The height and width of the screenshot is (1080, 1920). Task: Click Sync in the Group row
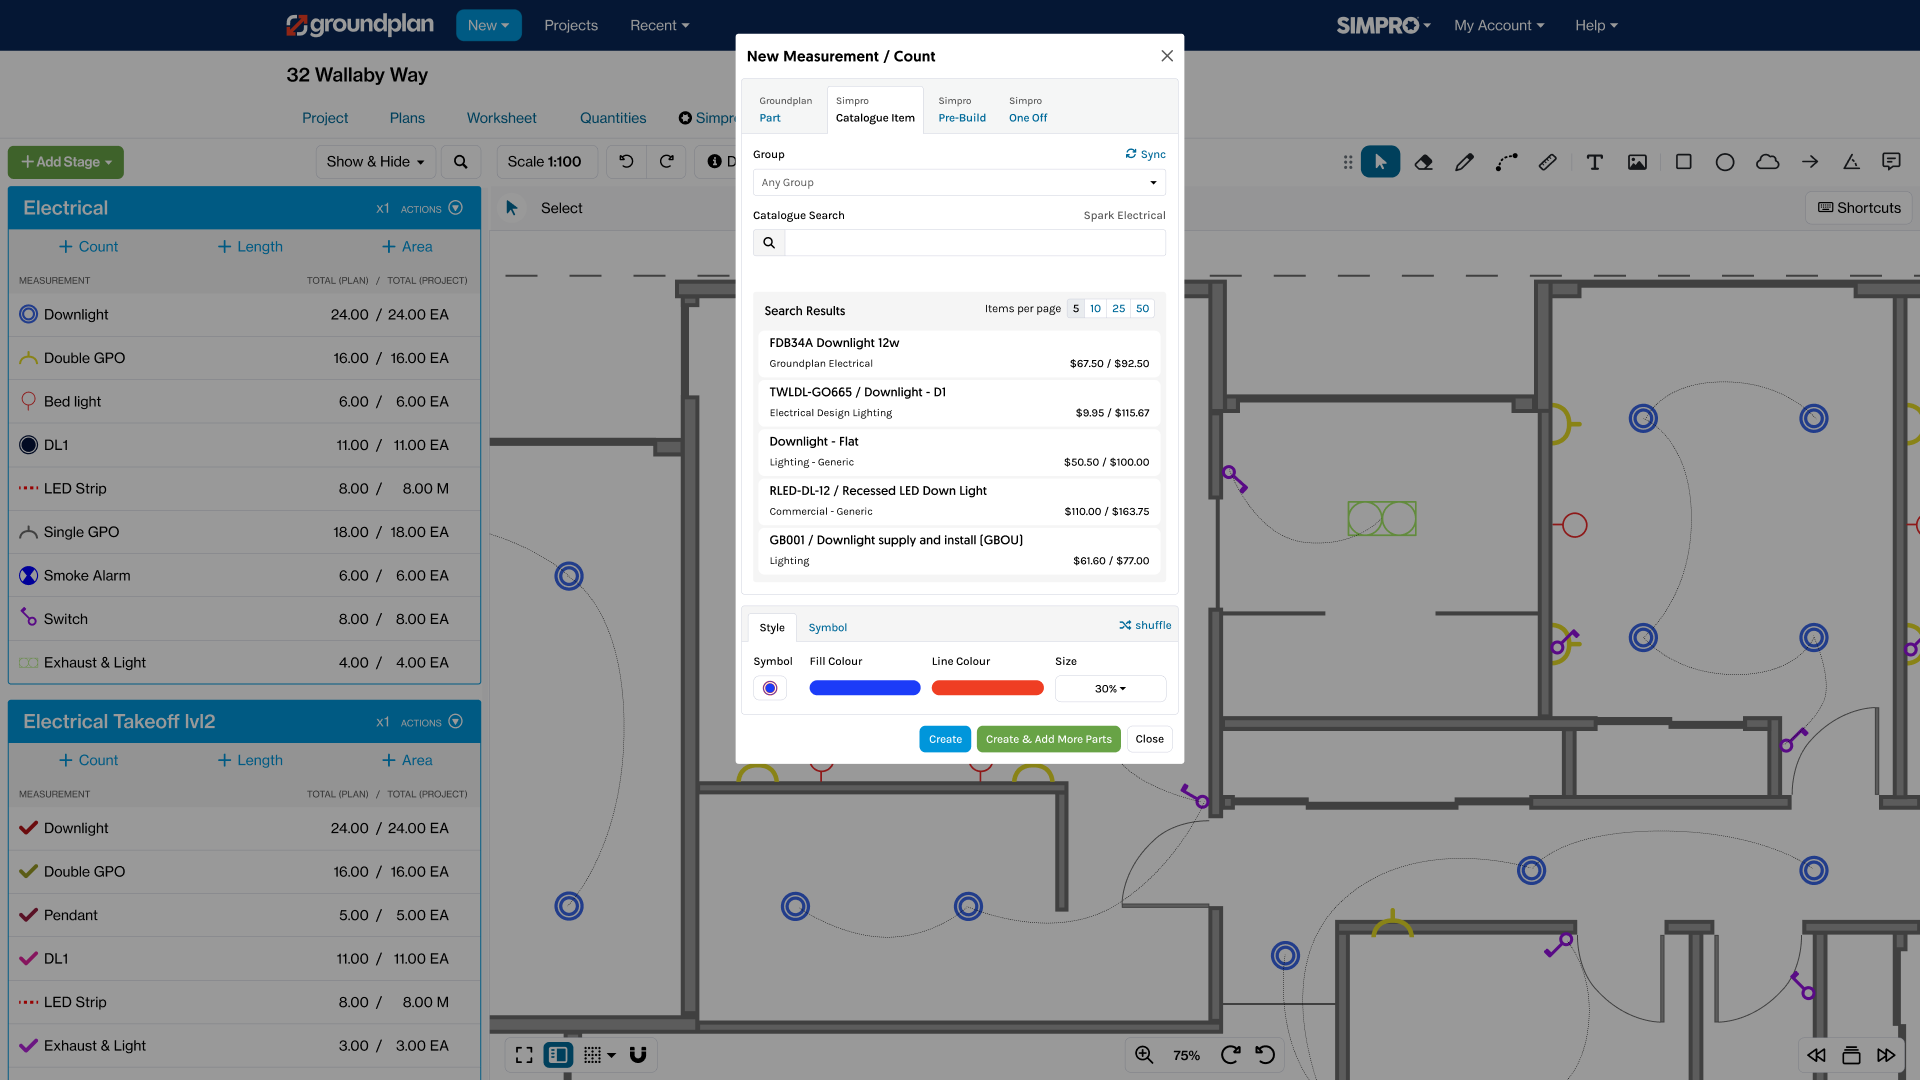[x=1146, y=154]
